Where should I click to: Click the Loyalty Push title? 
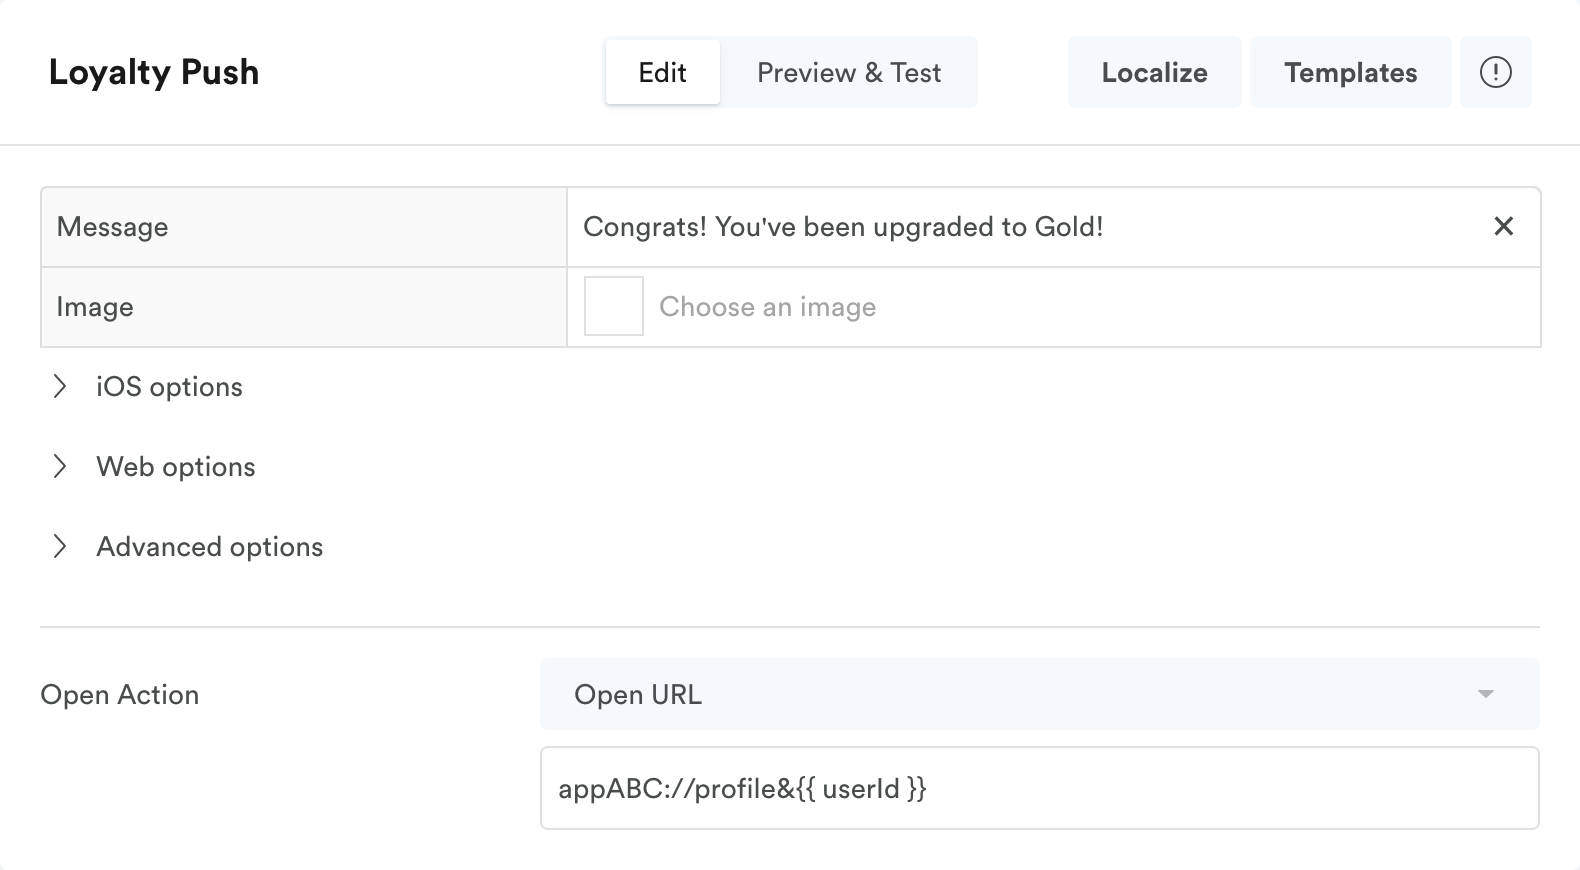(154, 72)
